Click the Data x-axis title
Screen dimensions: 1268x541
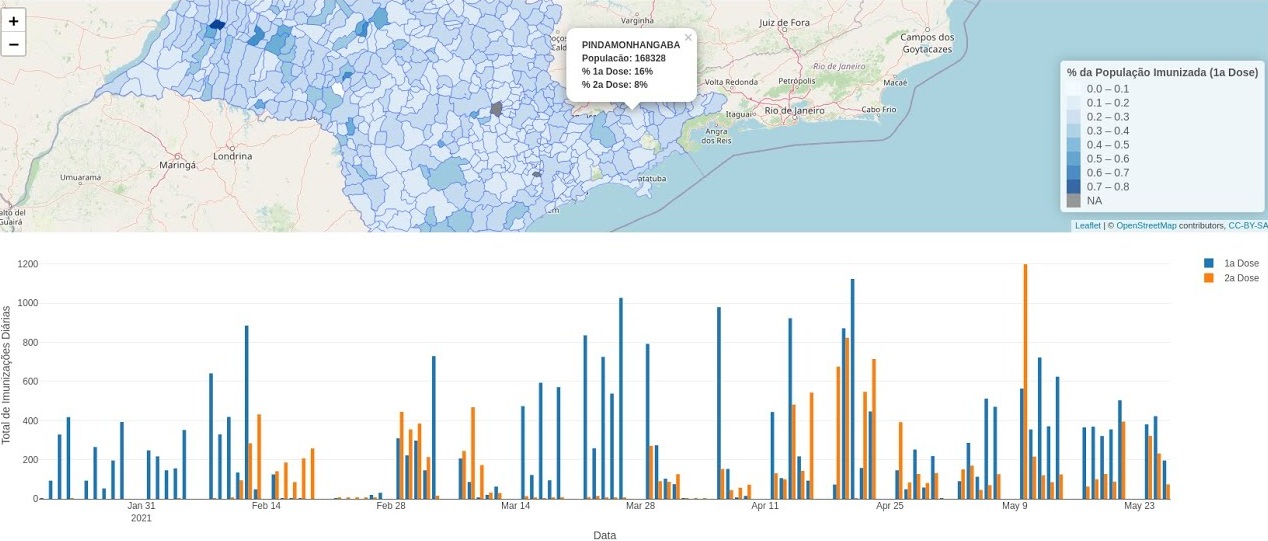click(604, 535)
